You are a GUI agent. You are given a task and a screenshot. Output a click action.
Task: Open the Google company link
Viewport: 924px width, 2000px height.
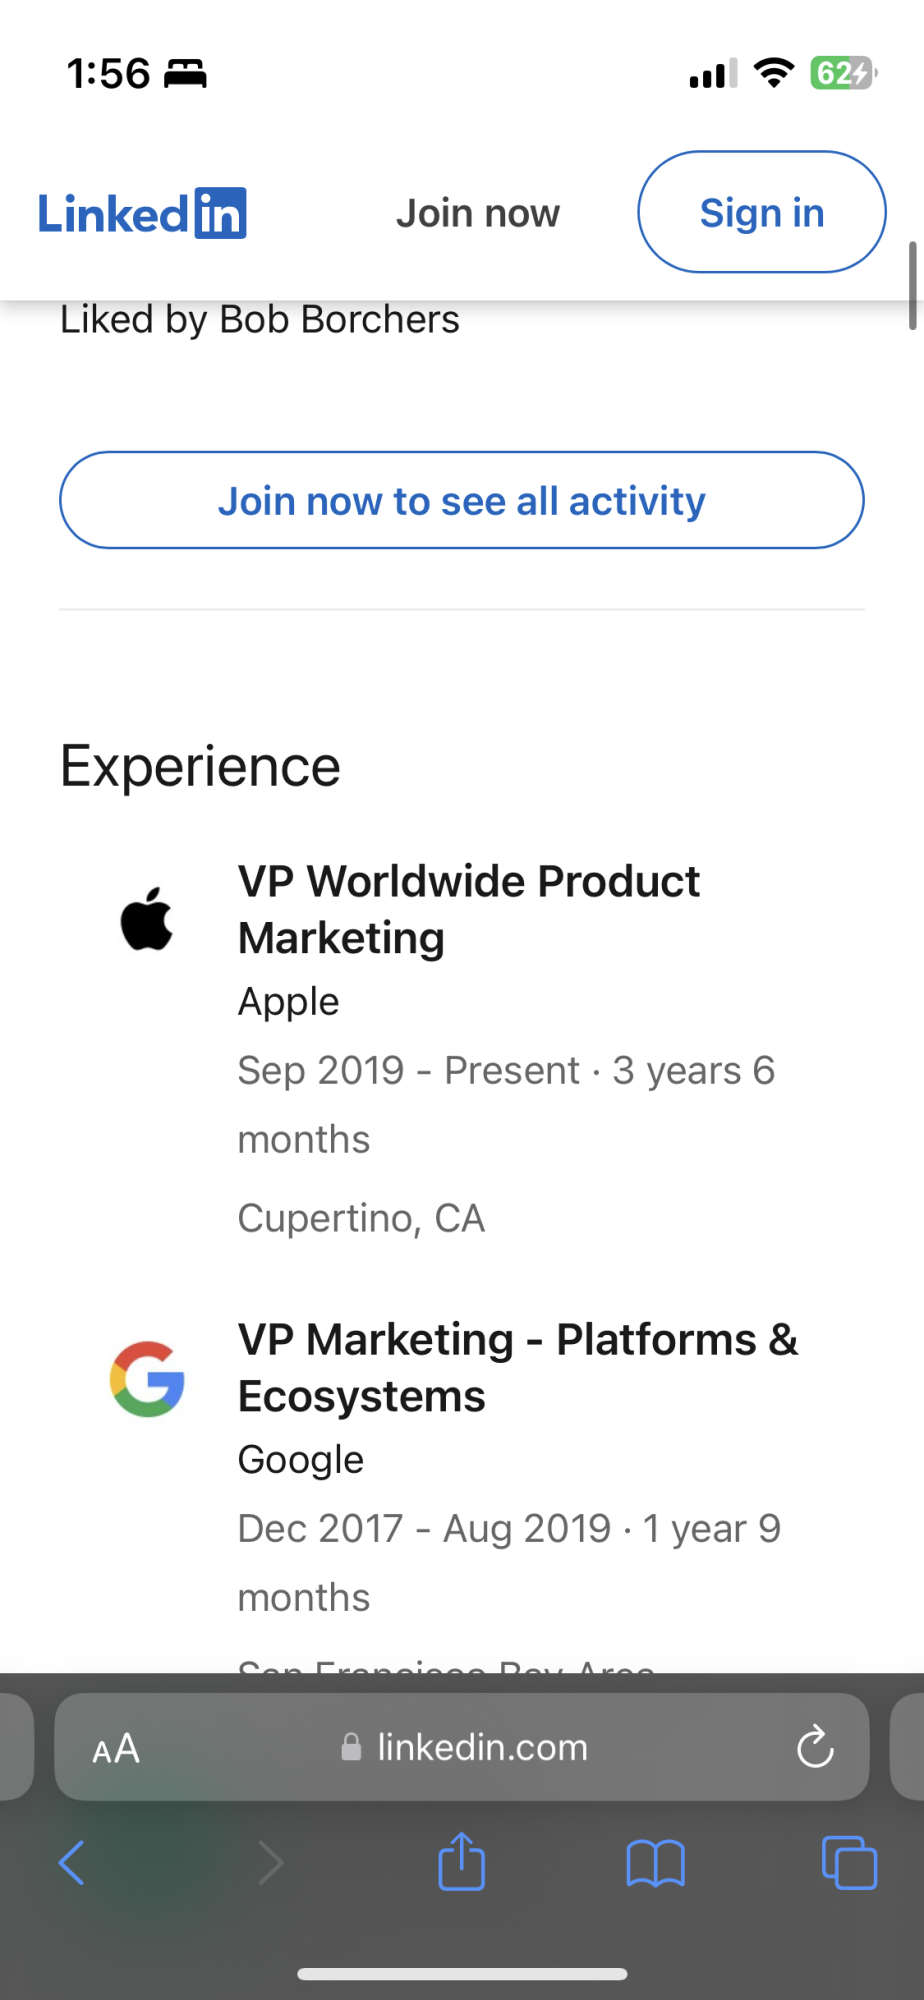pos(300,1459)
